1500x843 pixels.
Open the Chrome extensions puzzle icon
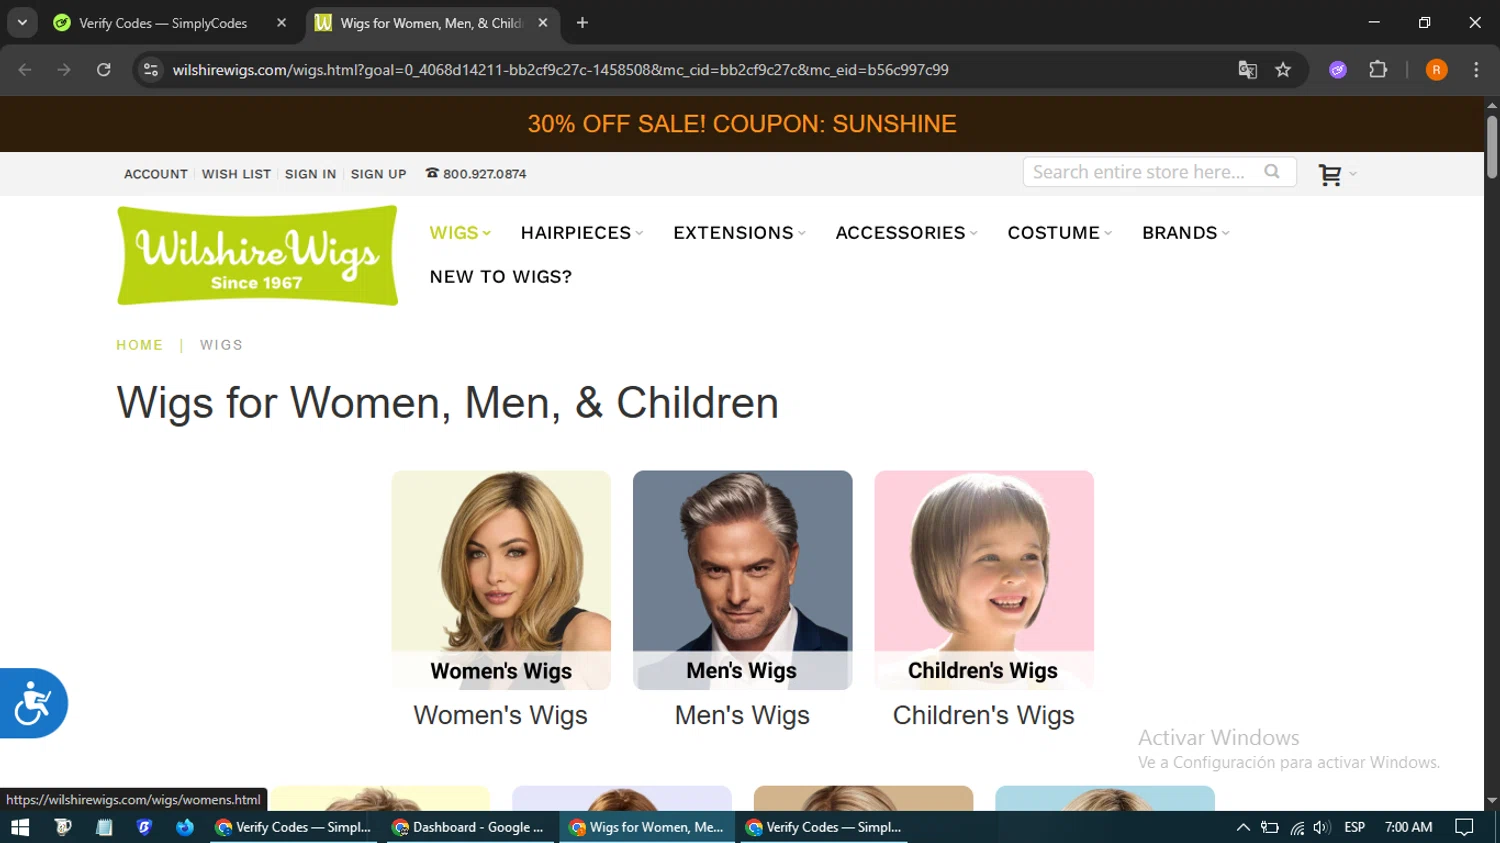click(1378, 70)
